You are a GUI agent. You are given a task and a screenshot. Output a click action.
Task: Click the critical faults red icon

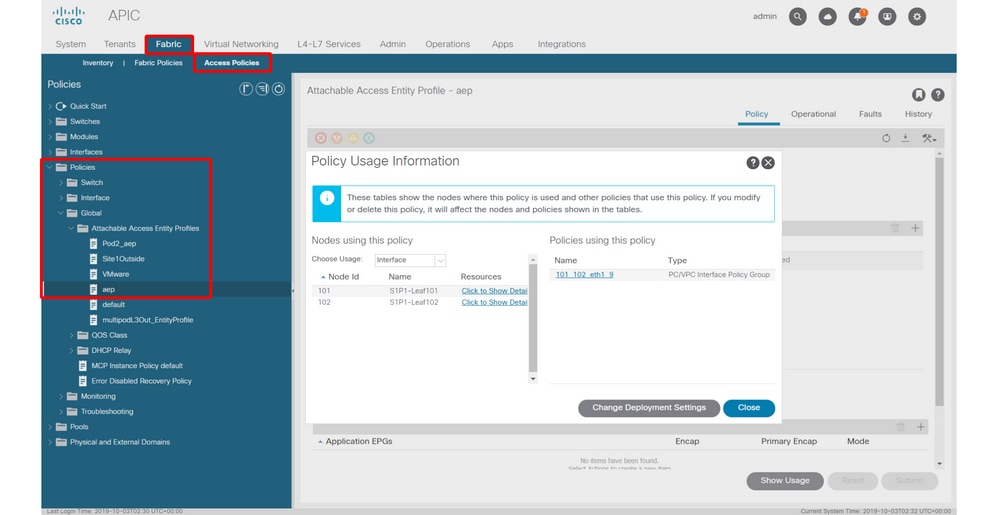point(321,138)
